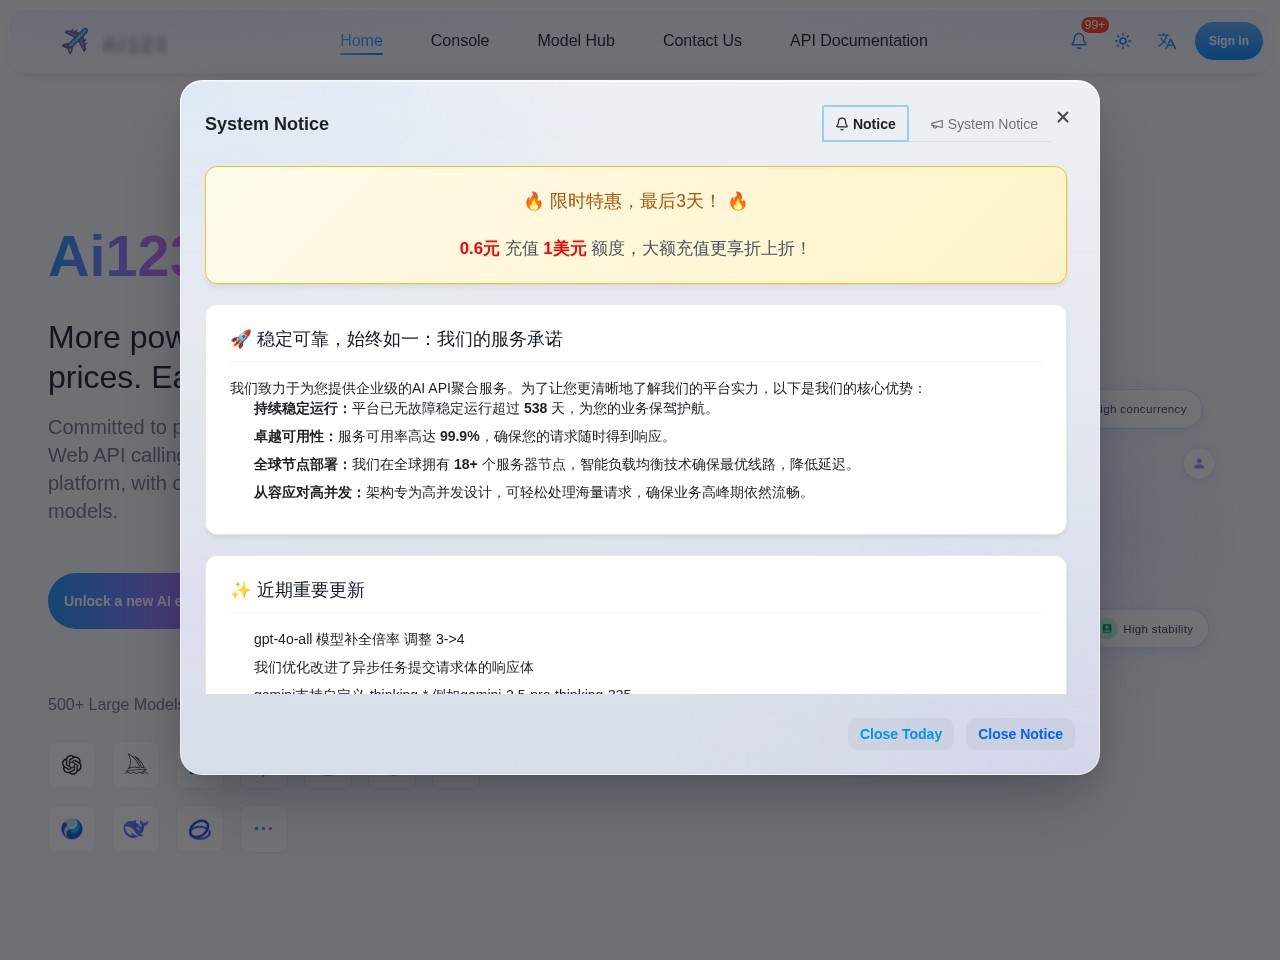Click the 全球节点部署 list line
1280x960 pixels.
[x=557, y=464]
